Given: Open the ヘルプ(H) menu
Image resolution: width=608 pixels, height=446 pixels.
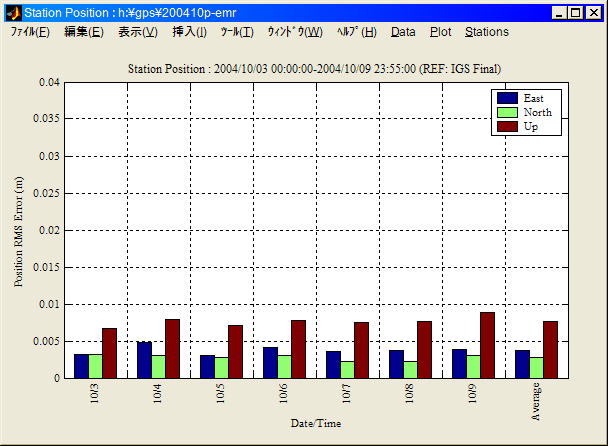Looking at the screenshot, I should (x=356, y=32).
